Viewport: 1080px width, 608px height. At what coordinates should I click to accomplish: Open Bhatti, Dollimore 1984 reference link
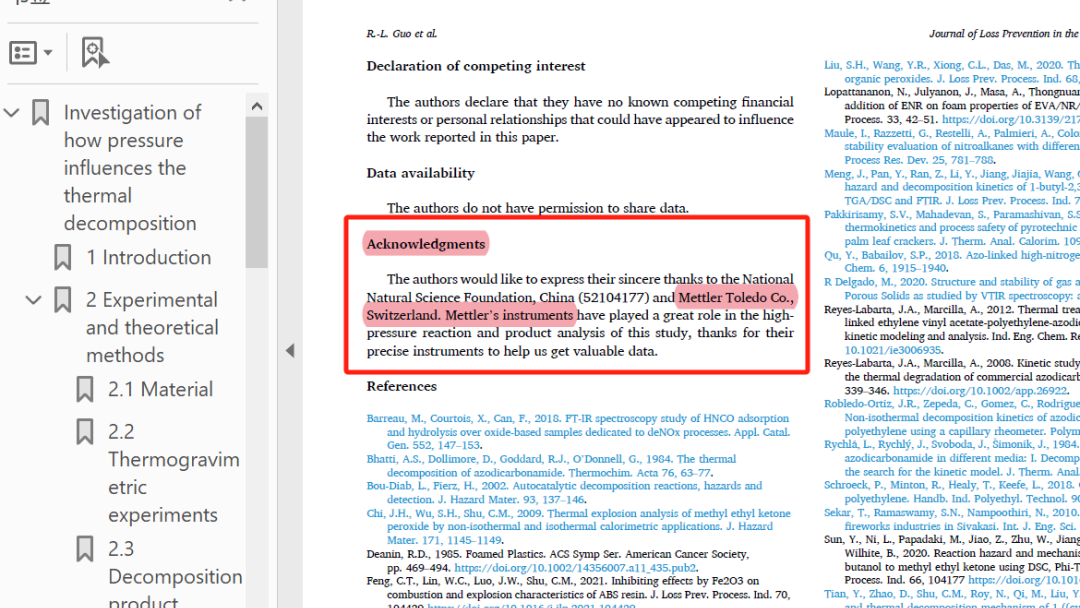(551, 465)
